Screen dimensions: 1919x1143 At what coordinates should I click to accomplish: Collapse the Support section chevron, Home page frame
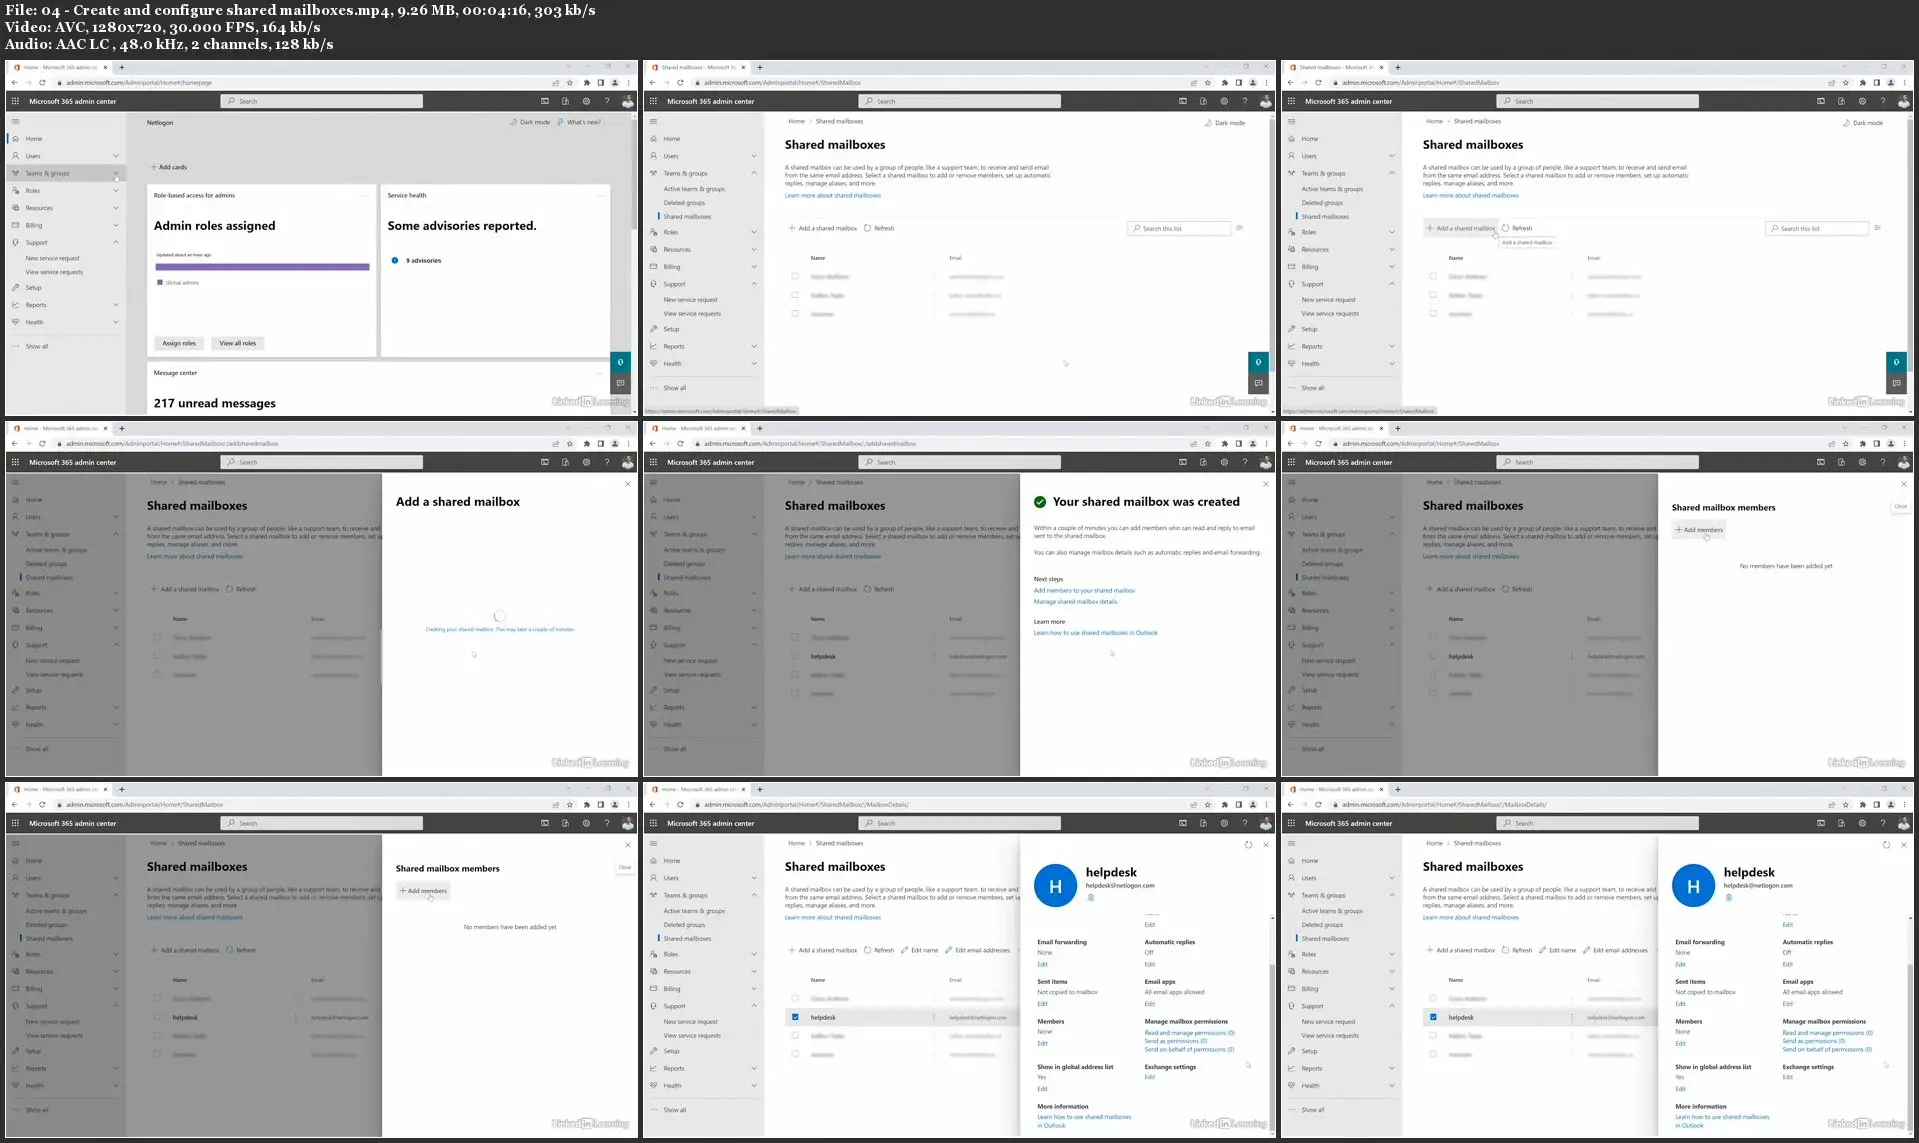[116, 242]
